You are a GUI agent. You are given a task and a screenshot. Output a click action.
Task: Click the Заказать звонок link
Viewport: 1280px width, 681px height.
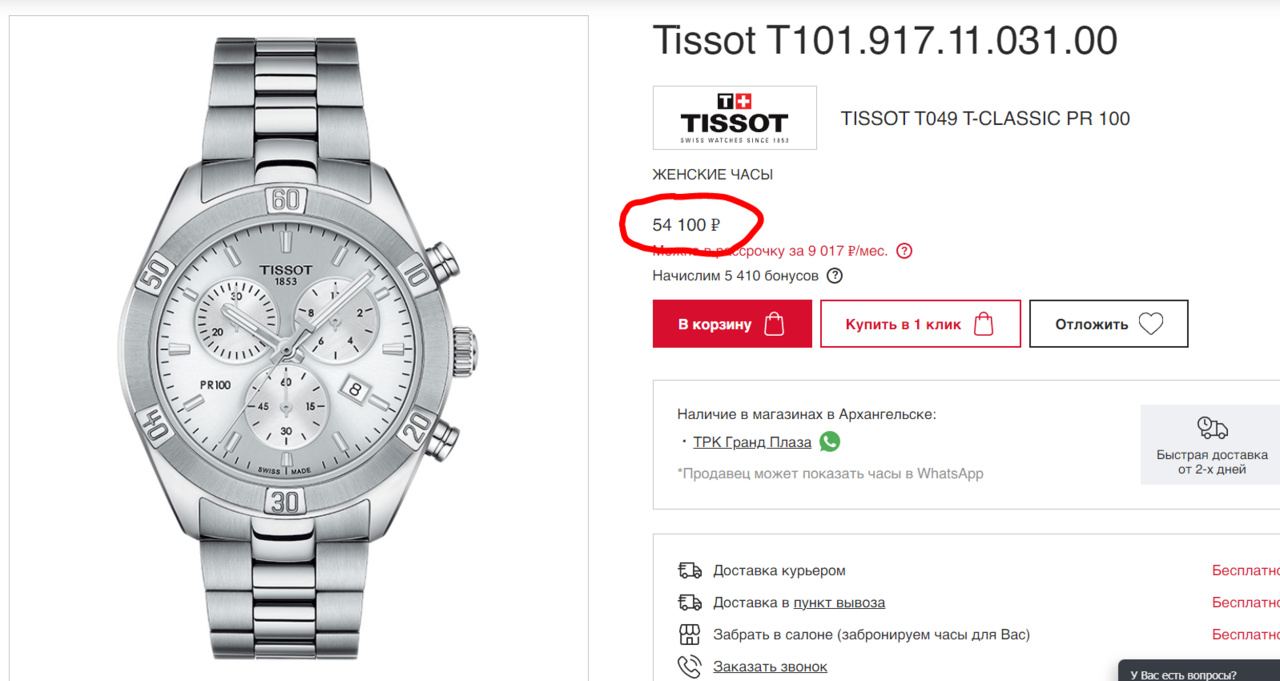[769, 666]
